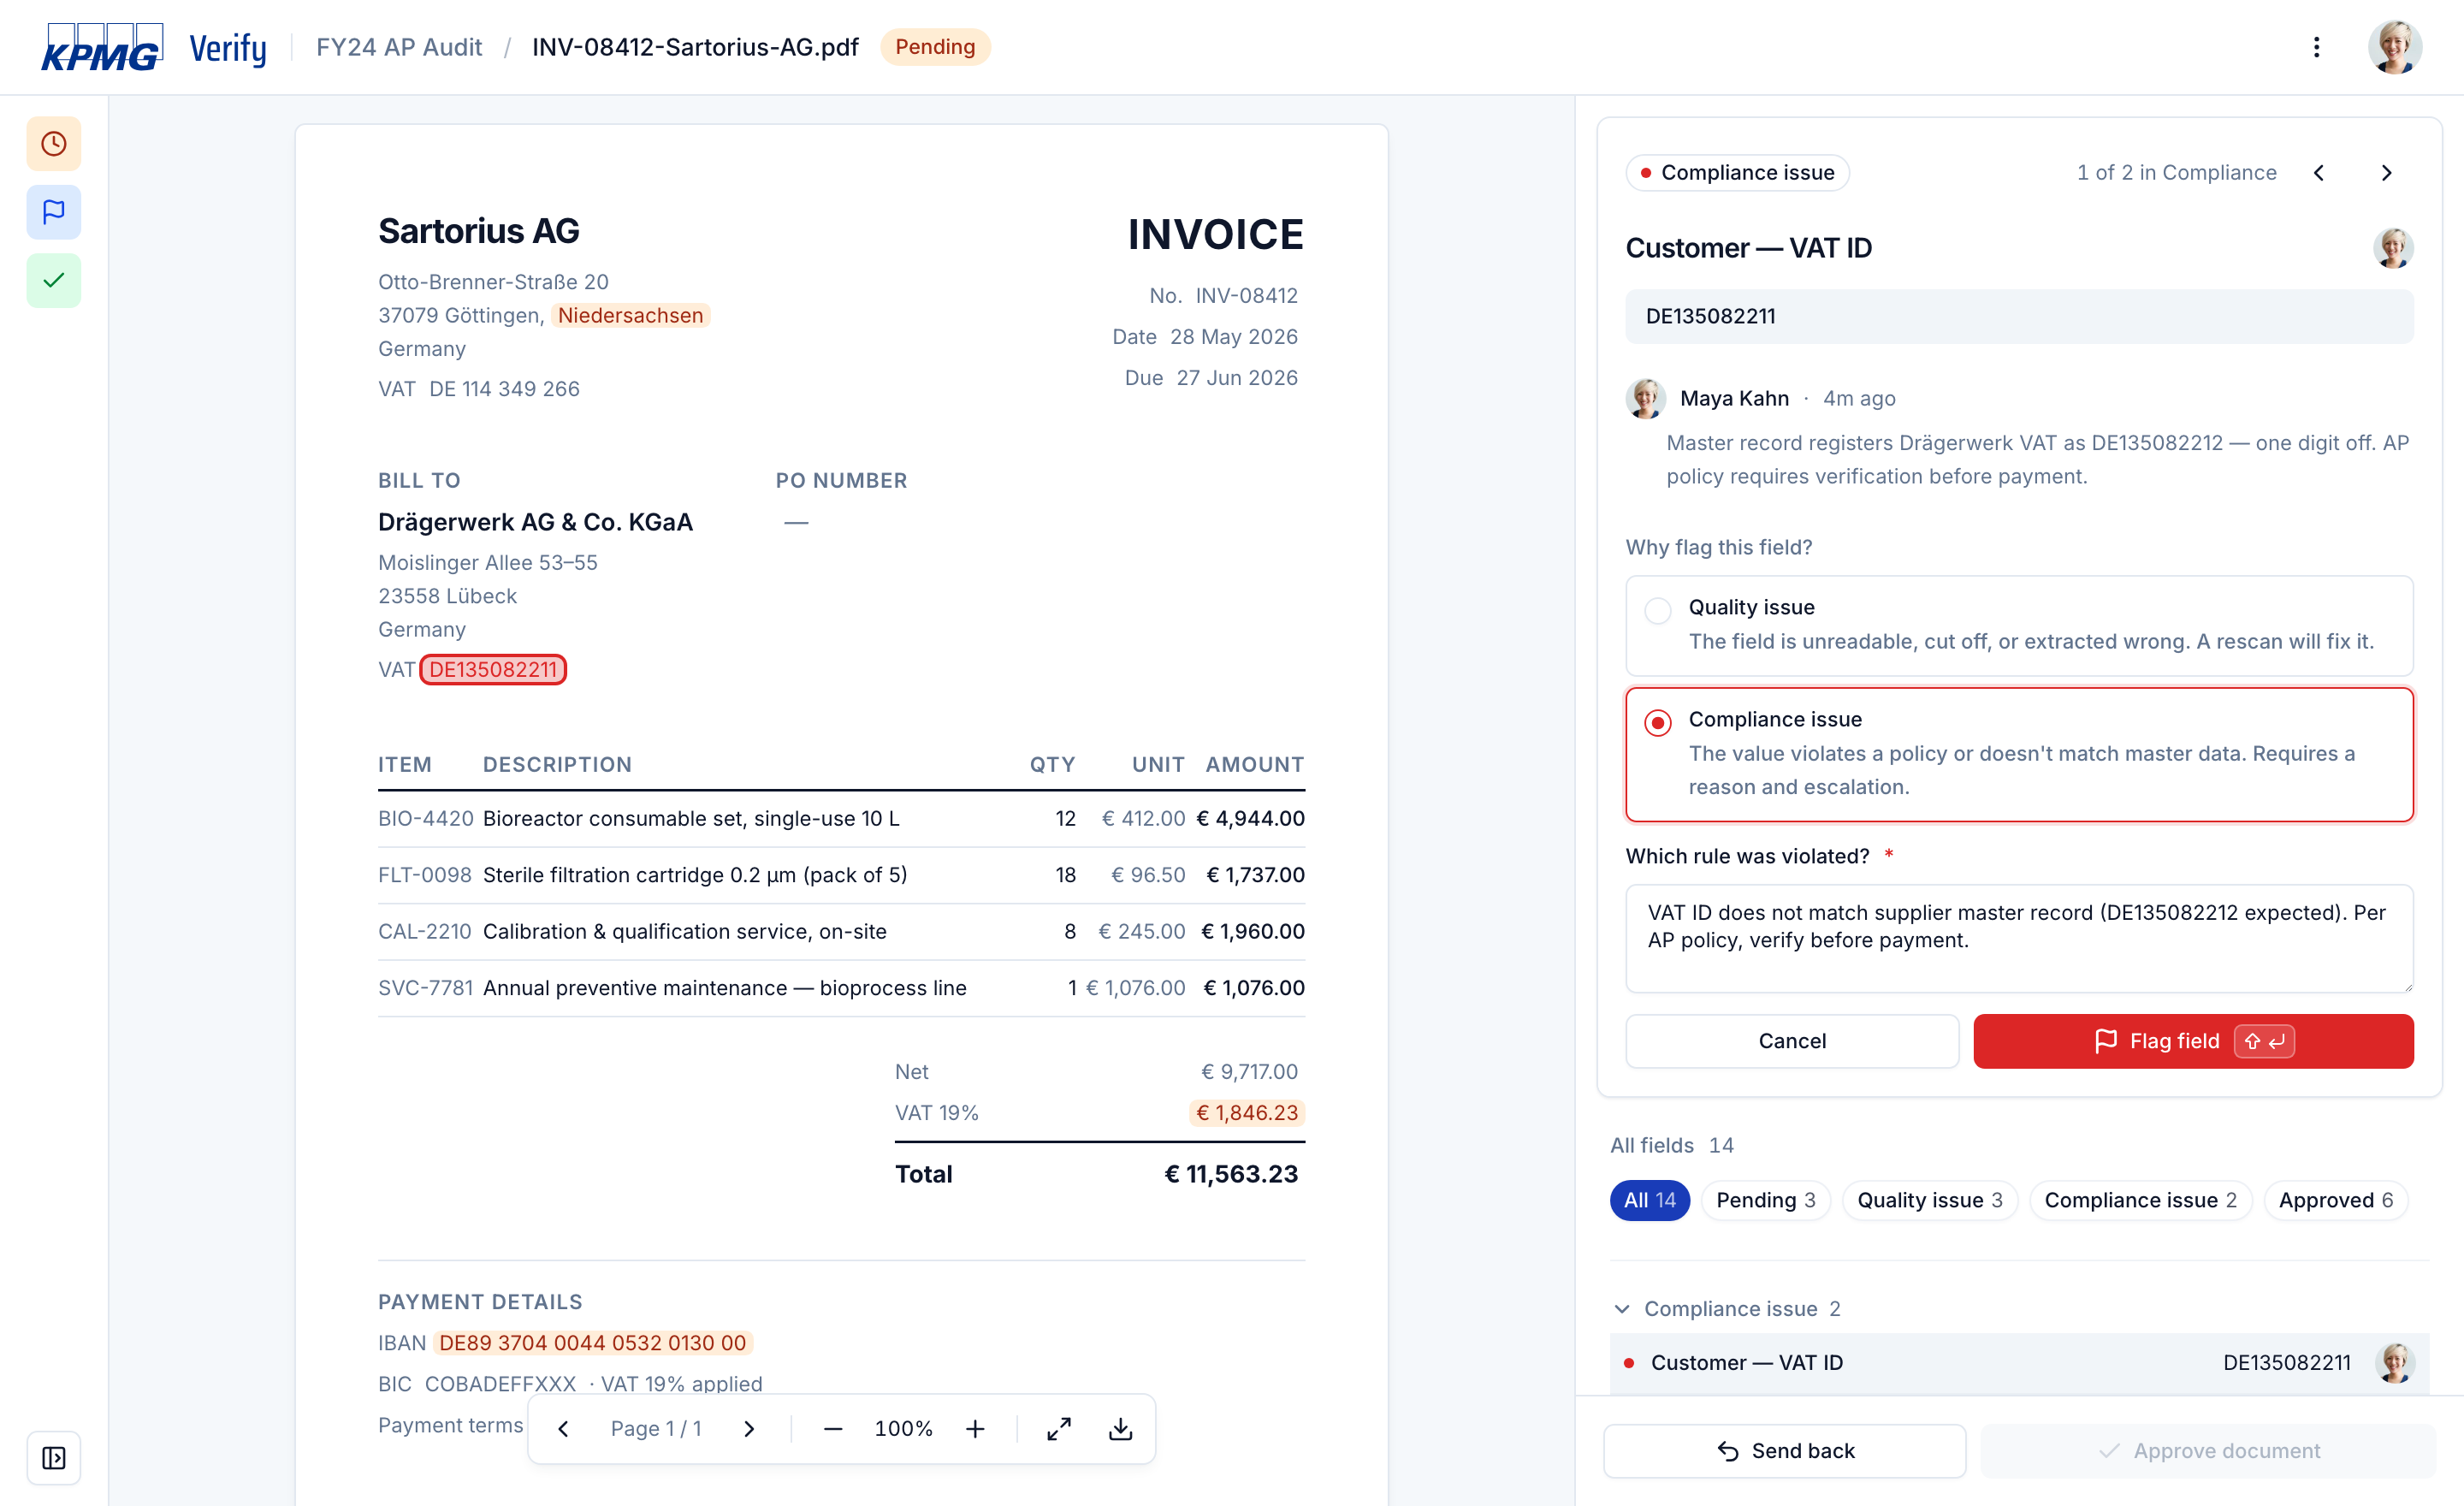Cancel the flag dialog
The height and width of the screenshot is (1506, 2464).
(x=1792, y=1041)
